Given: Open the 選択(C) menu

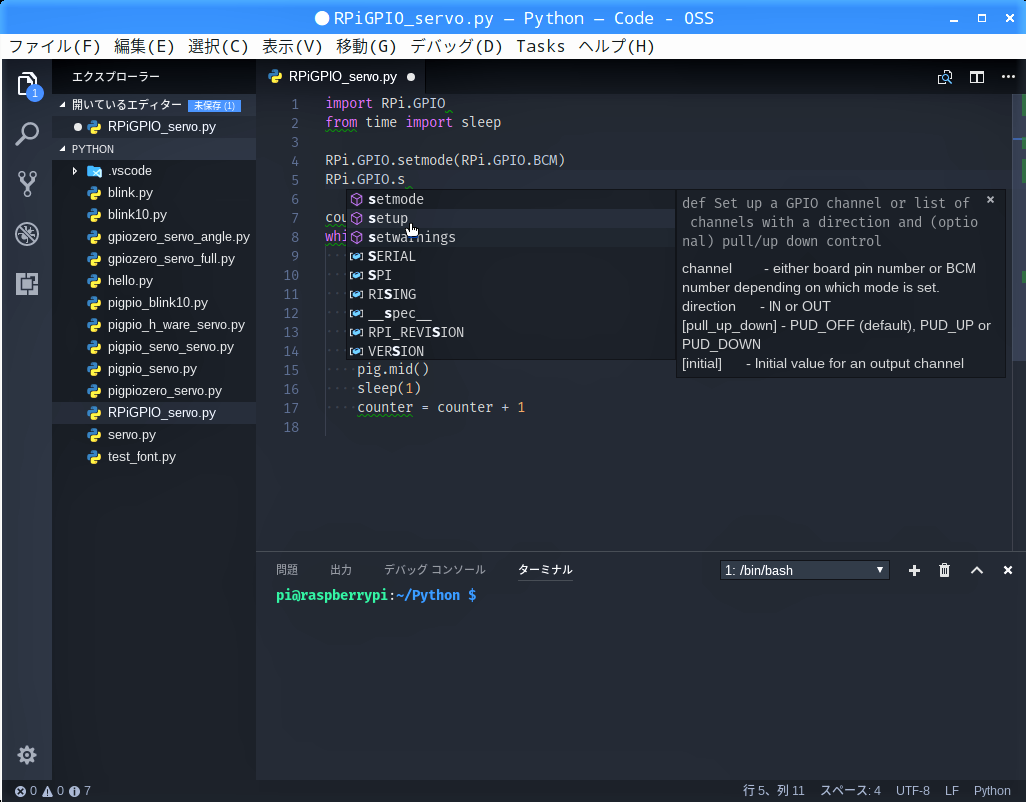Looking at the screenshot, I should [218, 46].
